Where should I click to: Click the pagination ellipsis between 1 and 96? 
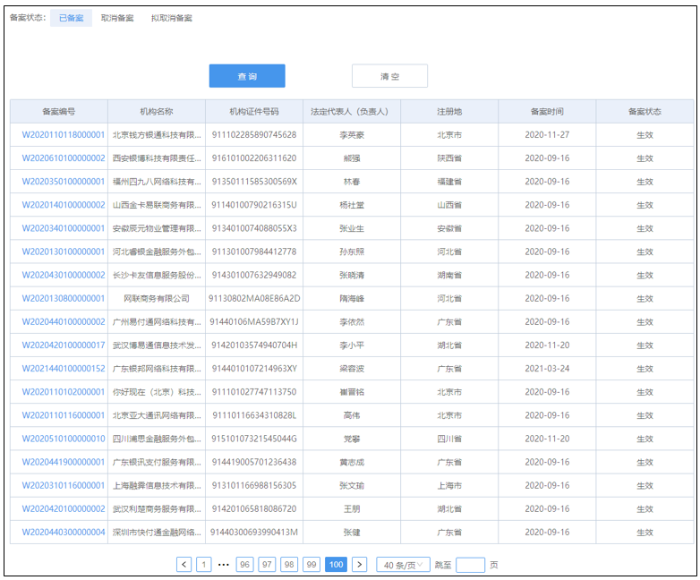pos(224,565)
